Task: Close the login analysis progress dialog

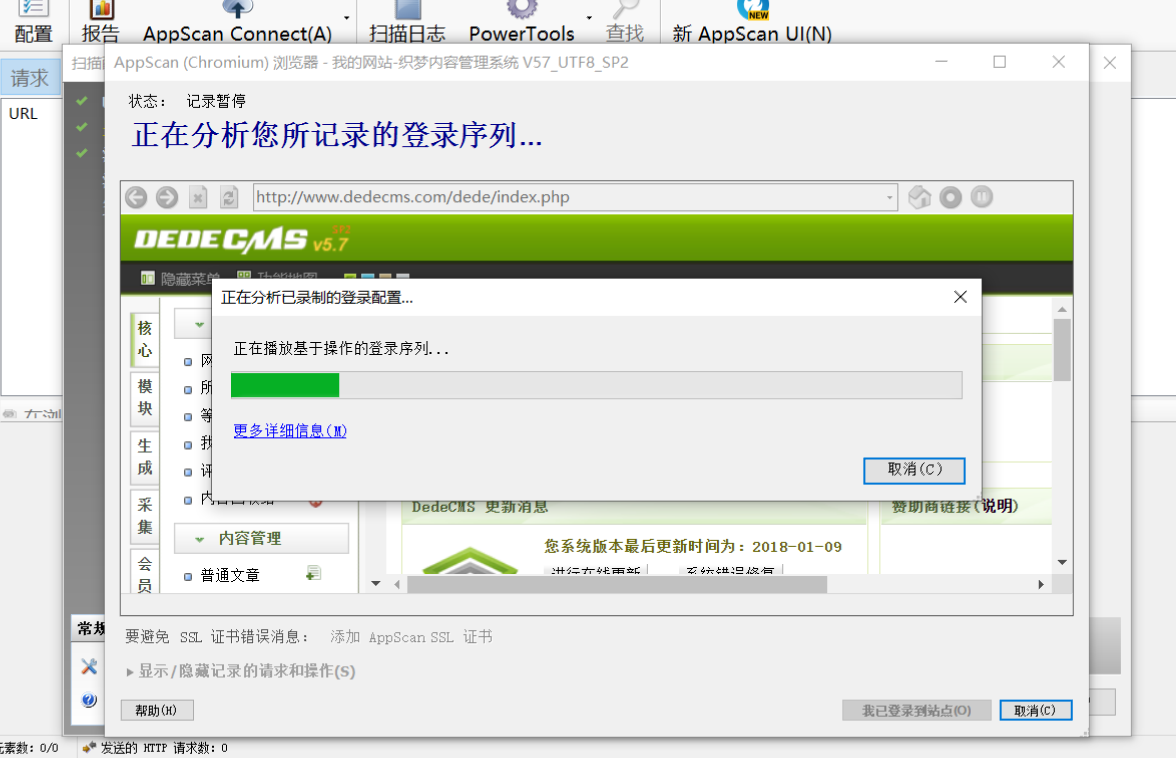Action: coord(960,297)
